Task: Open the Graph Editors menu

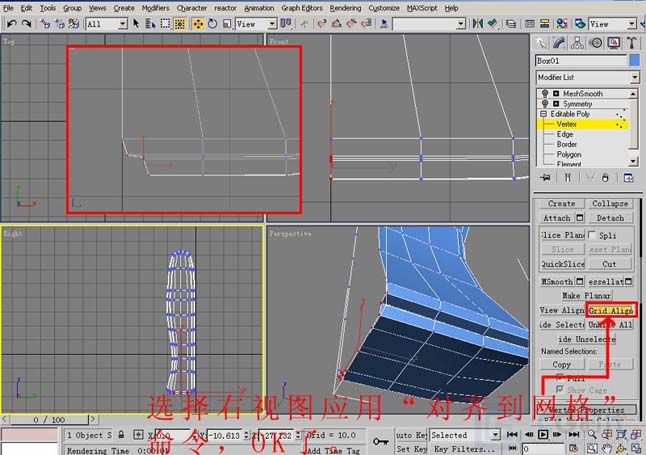Action: (x=302, y=8)
